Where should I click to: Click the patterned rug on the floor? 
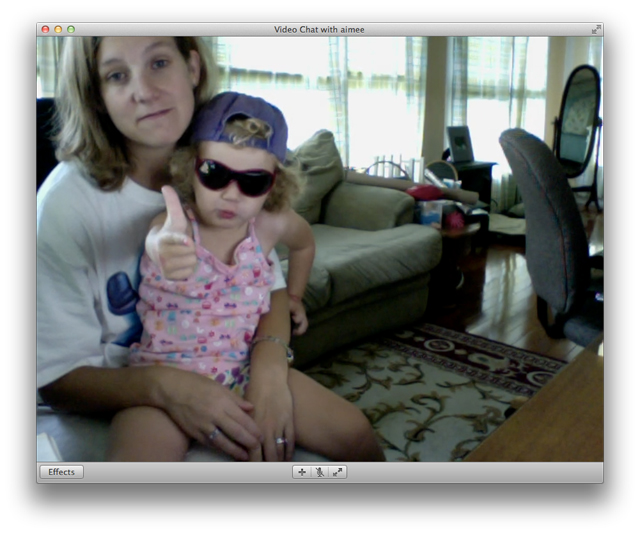point(430,385)
